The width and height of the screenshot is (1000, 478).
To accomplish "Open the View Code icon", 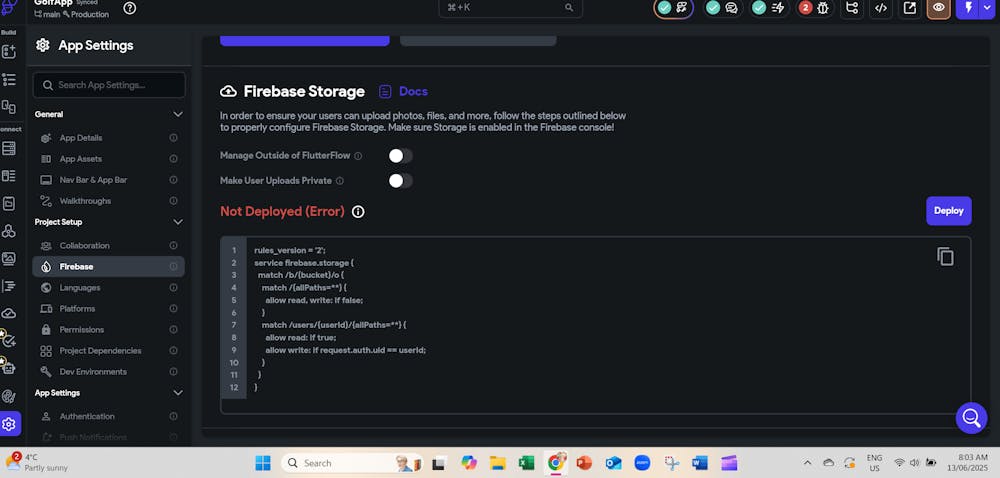I will coord(881,8).
